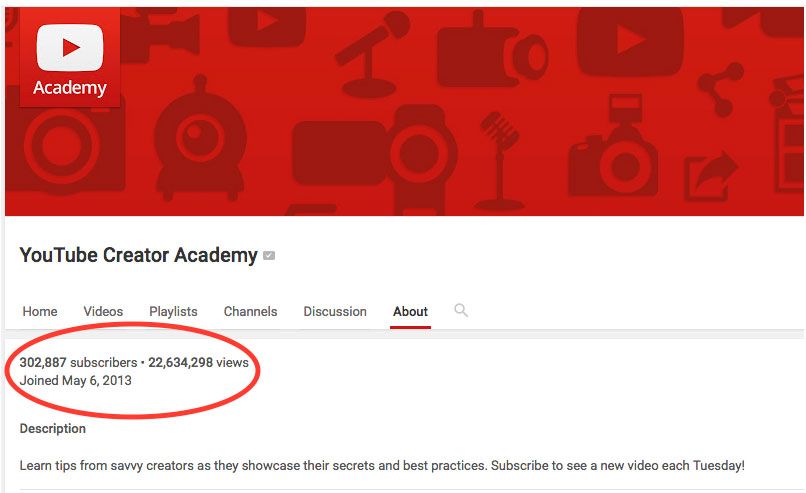Viewport: 806px width, 493px height.
Task: Open the channel search magnifier icon
Action: coord(461,311)
